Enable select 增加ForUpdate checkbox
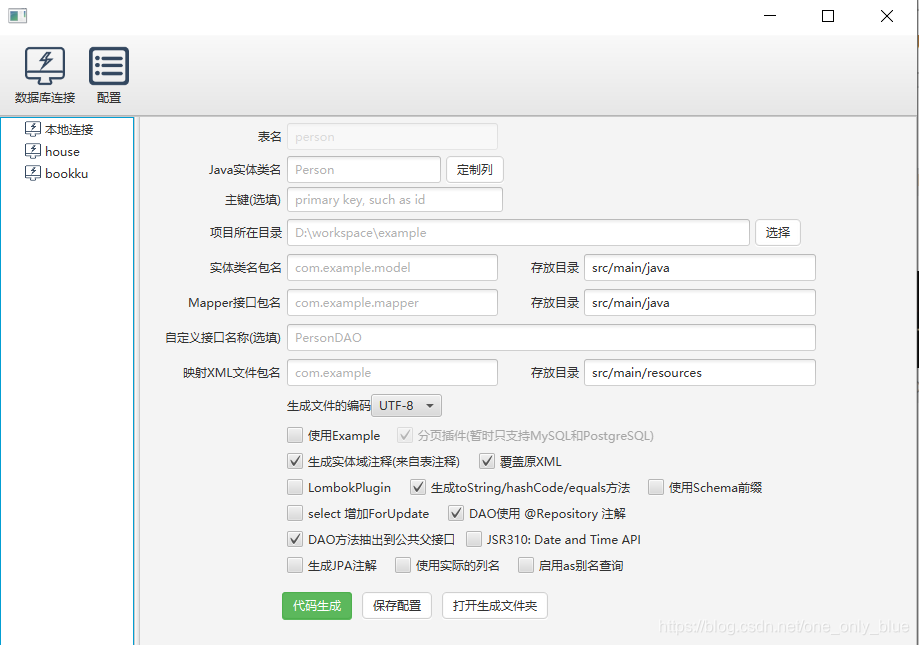The height and width of the screenshot is (645, 919). pos(295,513)
